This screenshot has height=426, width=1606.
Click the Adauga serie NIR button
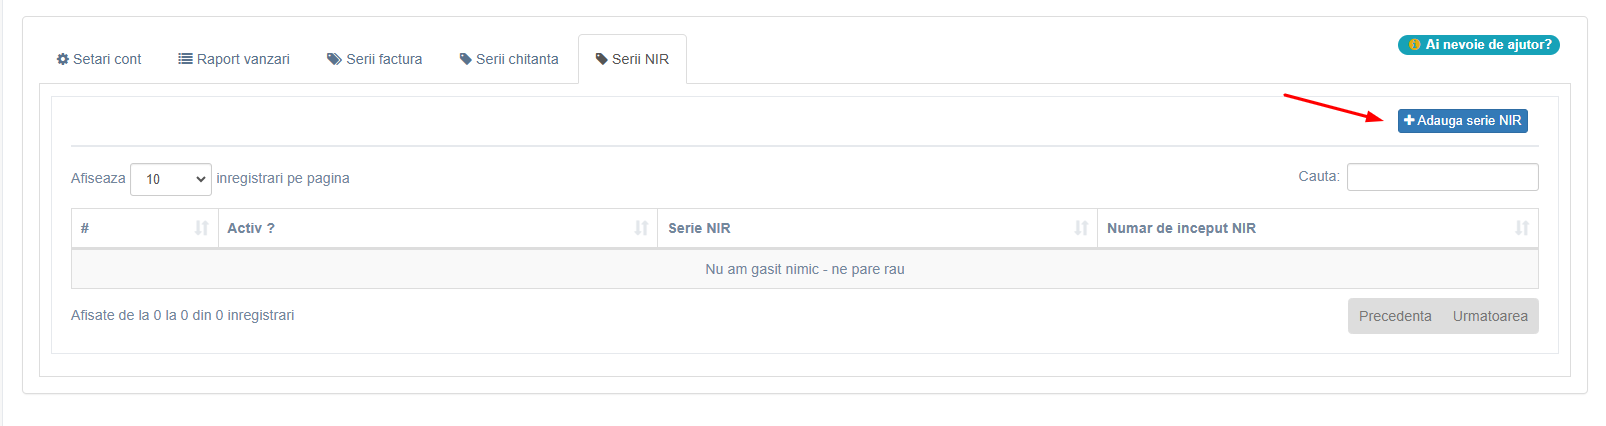tap(1463, 120)
